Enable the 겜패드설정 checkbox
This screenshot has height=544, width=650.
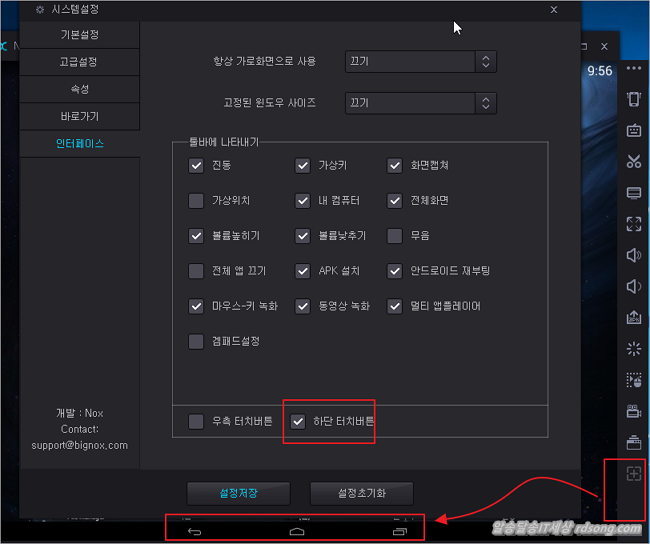coord(196,342)
